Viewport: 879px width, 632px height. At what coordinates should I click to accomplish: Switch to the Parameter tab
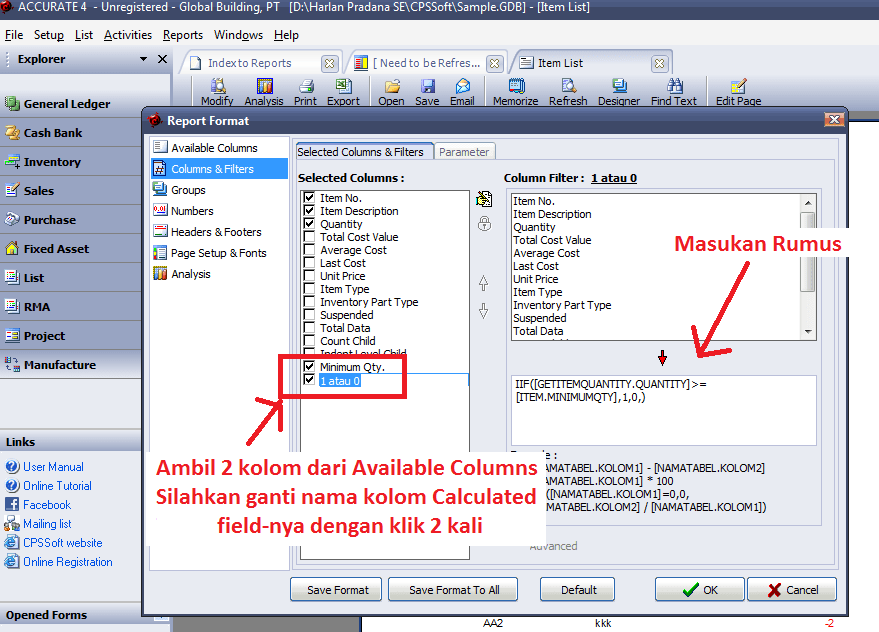tap(464, 152)
